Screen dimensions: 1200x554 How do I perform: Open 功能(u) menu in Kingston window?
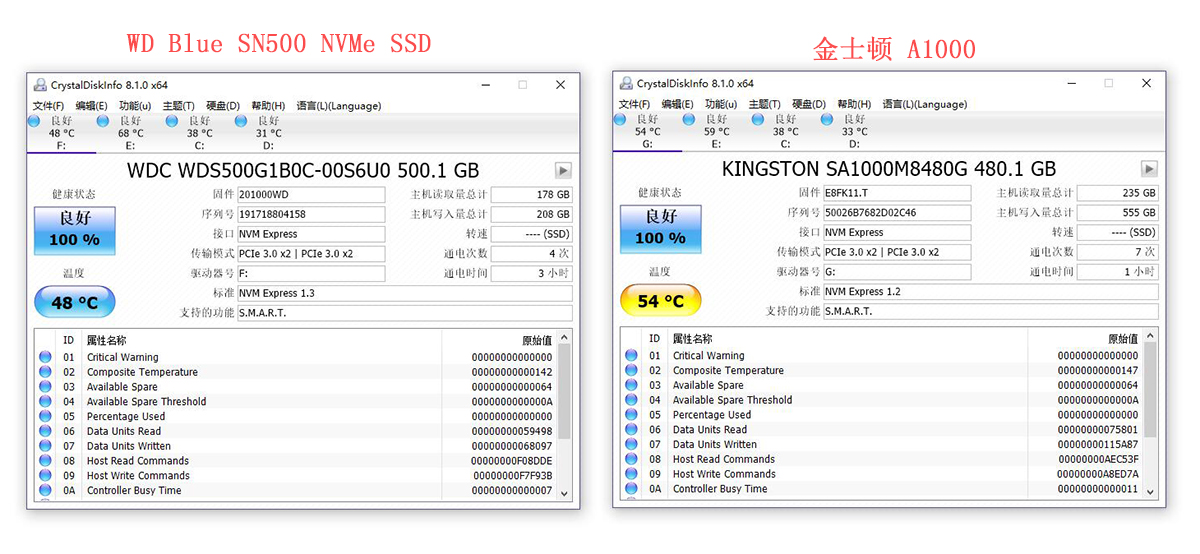[721, 104]
